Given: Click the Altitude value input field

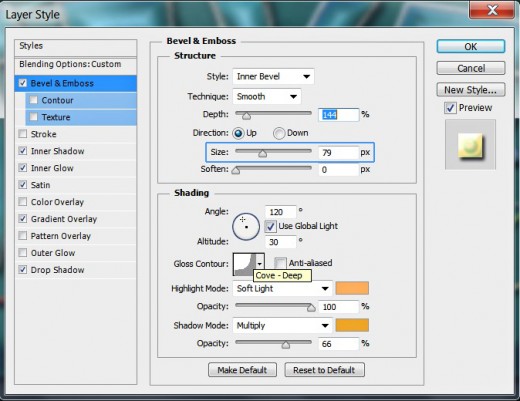Looking at the screenshot, I should point(280,242).
